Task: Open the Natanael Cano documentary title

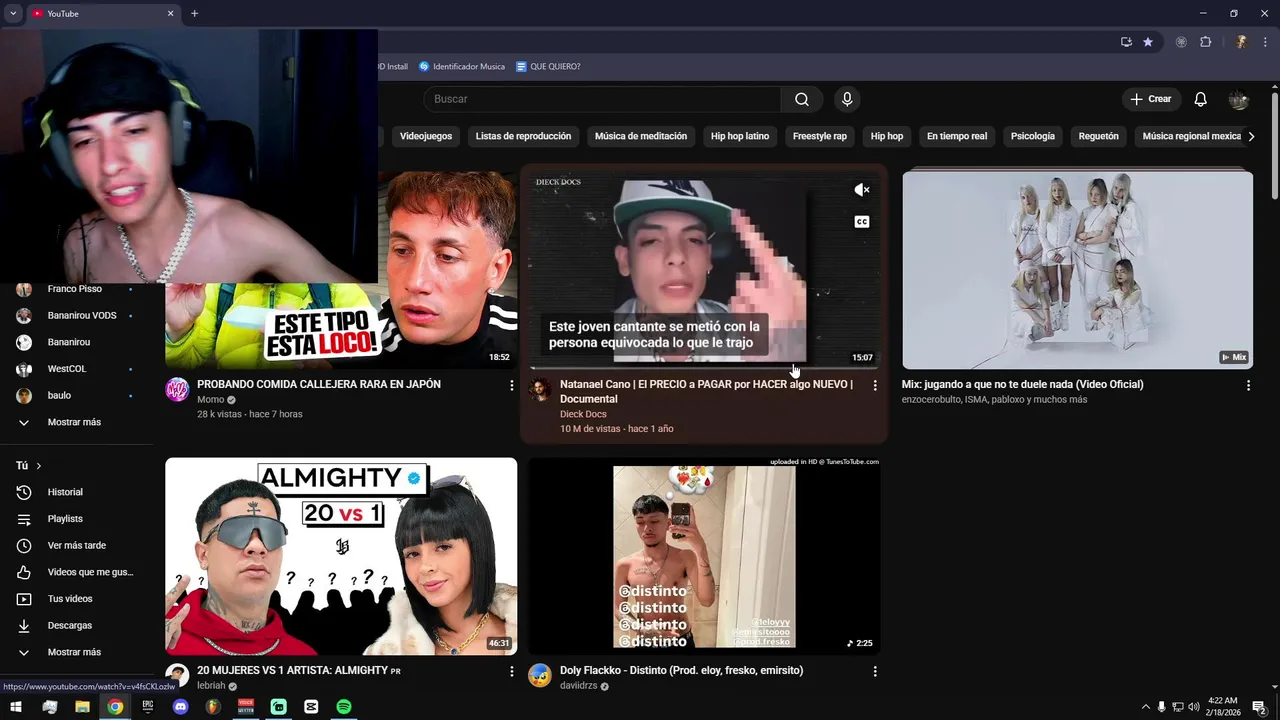Action: pos(706,391)
